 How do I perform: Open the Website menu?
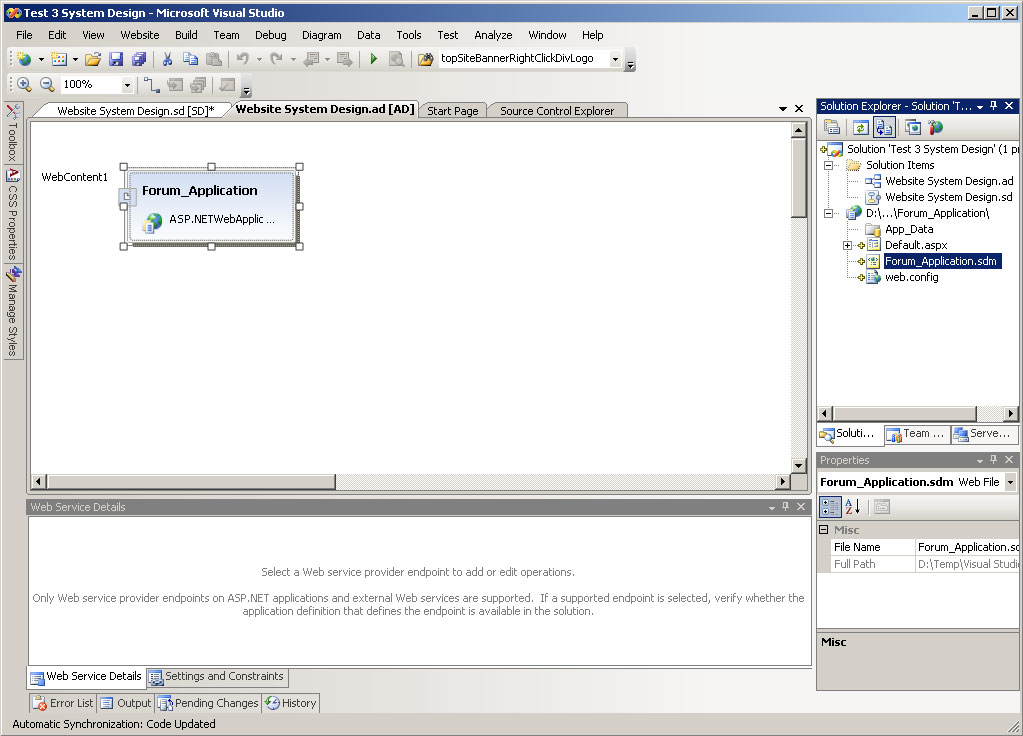[x=140, y=35]
